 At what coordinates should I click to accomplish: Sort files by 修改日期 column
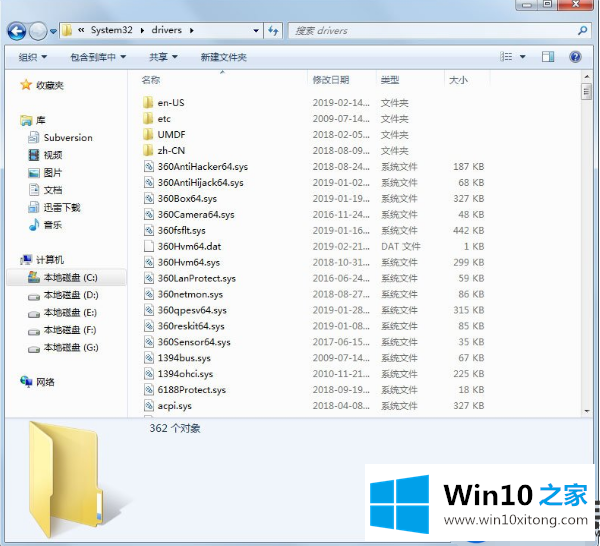[331, 80]
